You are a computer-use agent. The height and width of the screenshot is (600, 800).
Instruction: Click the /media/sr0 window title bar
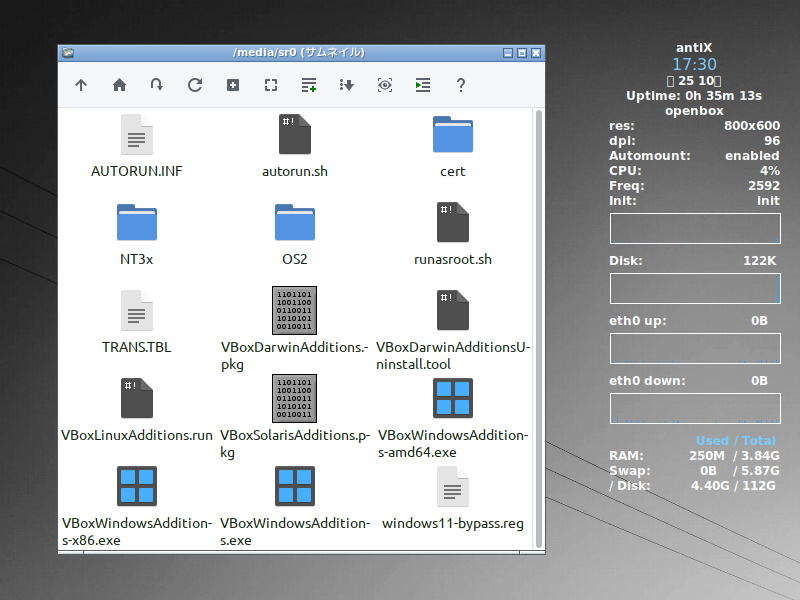pyautogui.click(x=299, y=53)
